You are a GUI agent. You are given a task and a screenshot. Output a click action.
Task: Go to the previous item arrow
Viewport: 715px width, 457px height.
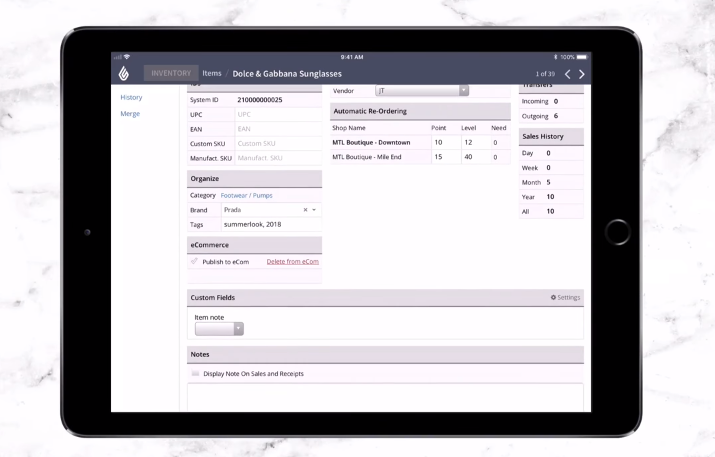(x=567, y=74)
